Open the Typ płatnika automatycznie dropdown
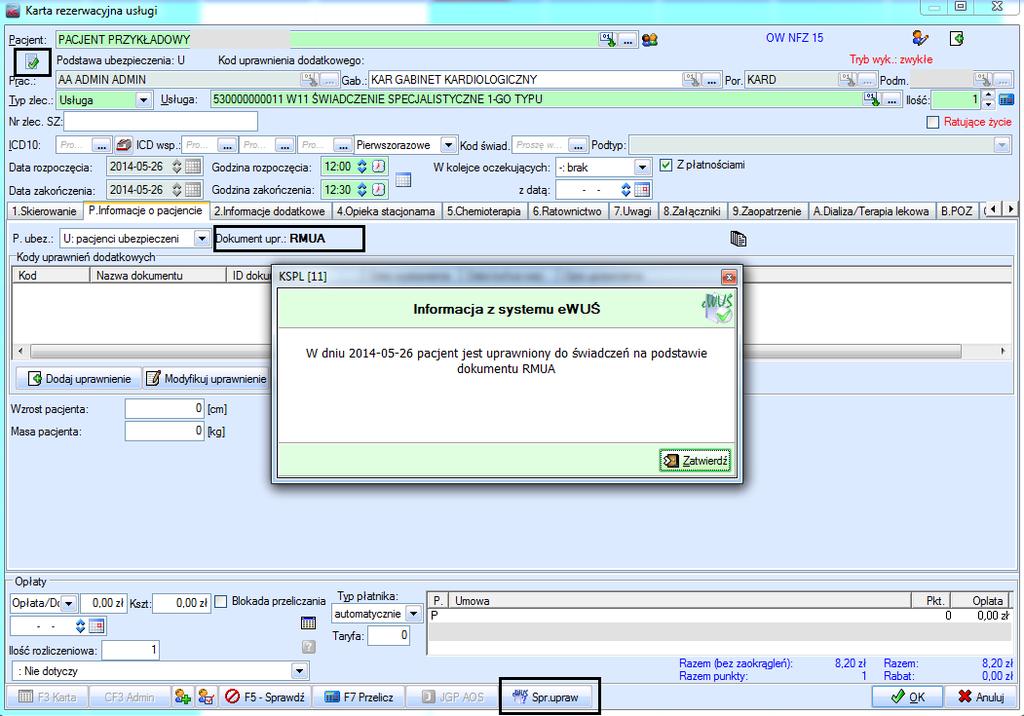Viewport: 1024px width, 716px height. pos(413,613)
